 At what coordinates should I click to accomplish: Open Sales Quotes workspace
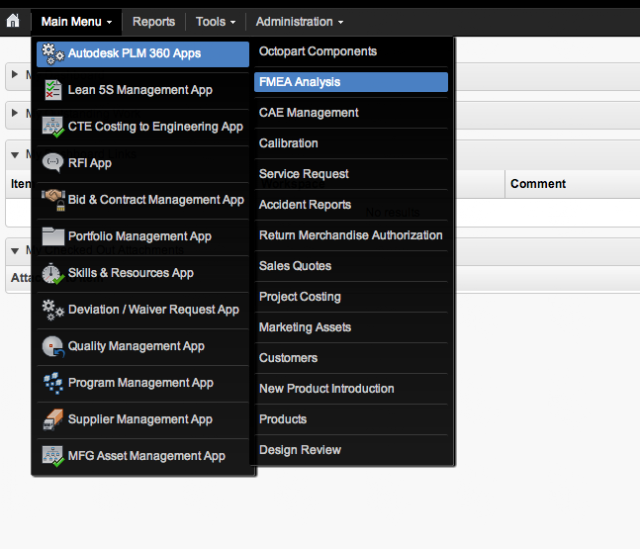[351, 266]
